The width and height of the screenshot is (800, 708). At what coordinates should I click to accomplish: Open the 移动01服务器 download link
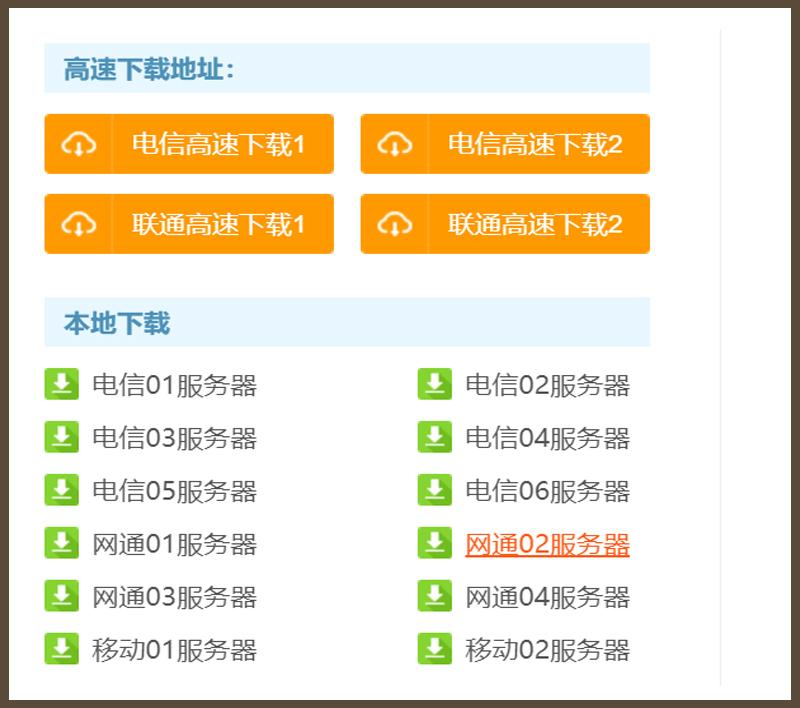[174, 650]
